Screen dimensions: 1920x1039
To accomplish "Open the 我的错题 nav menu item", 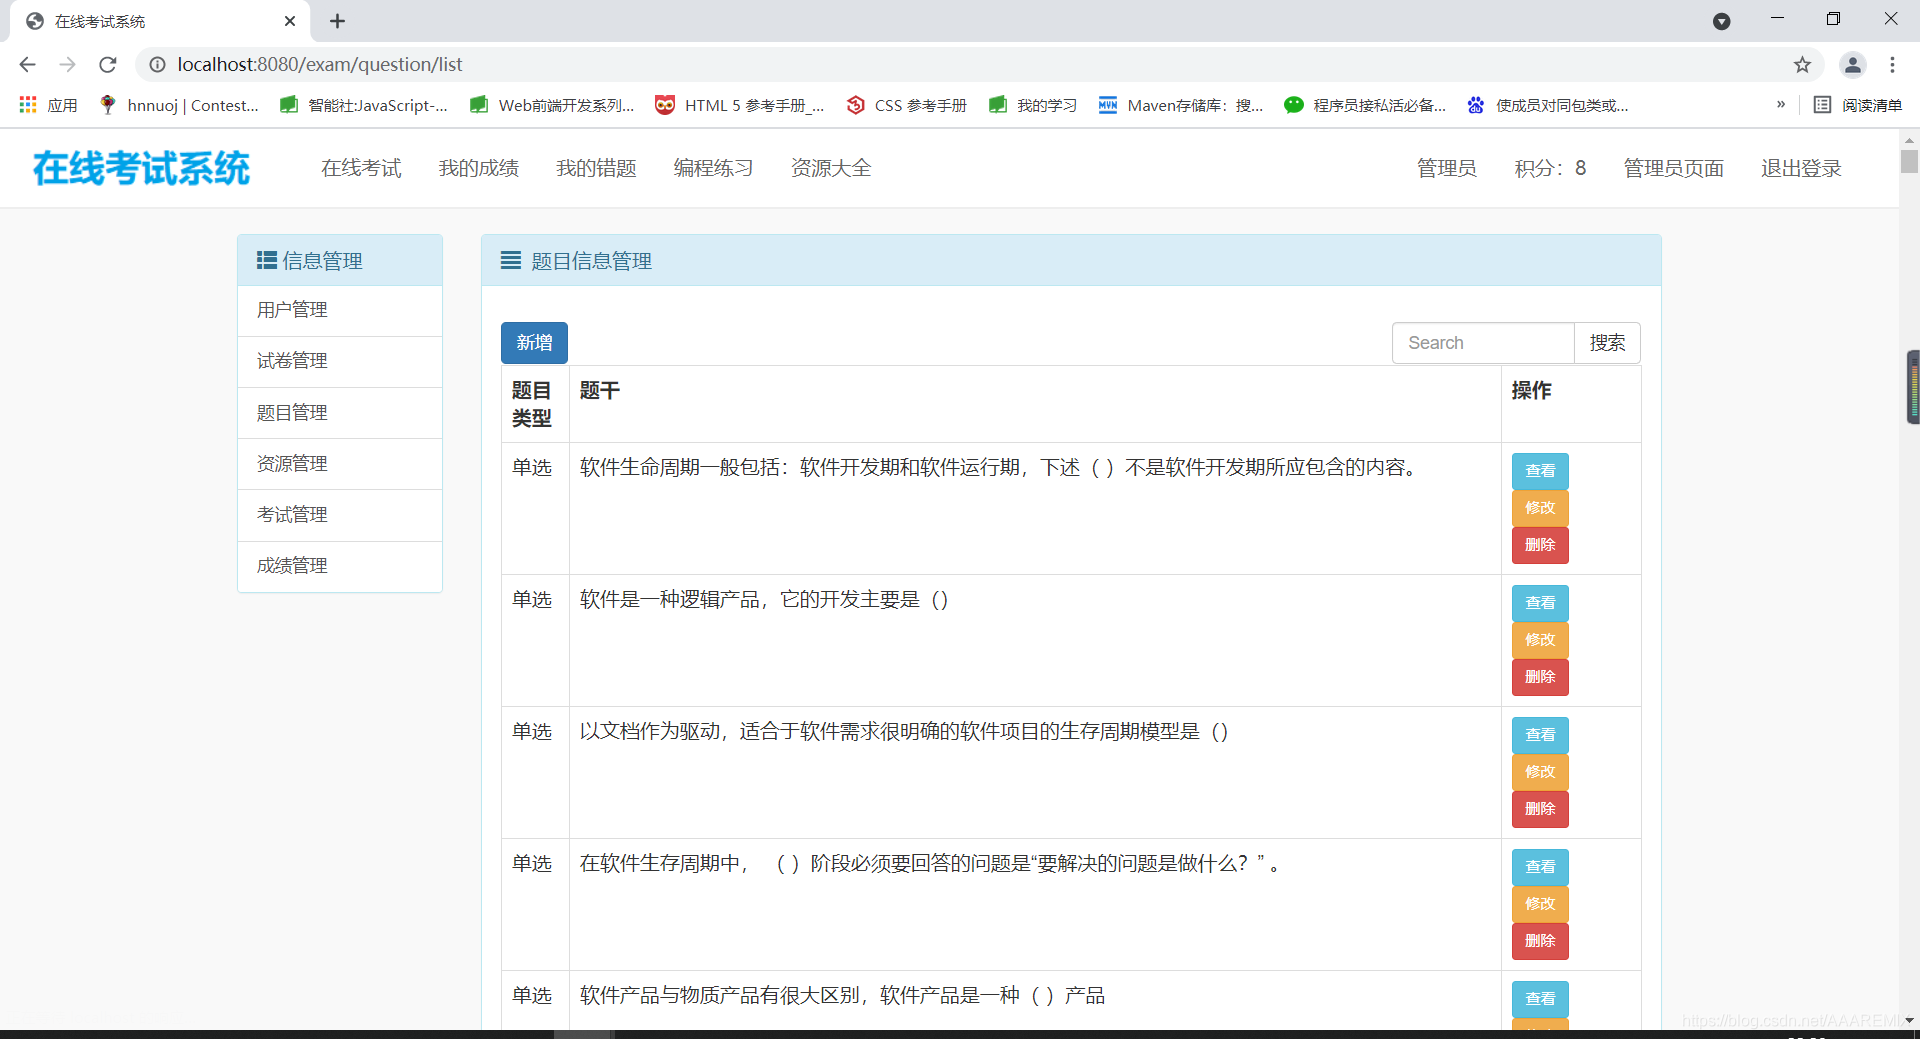I will click(x=596, y=168).
